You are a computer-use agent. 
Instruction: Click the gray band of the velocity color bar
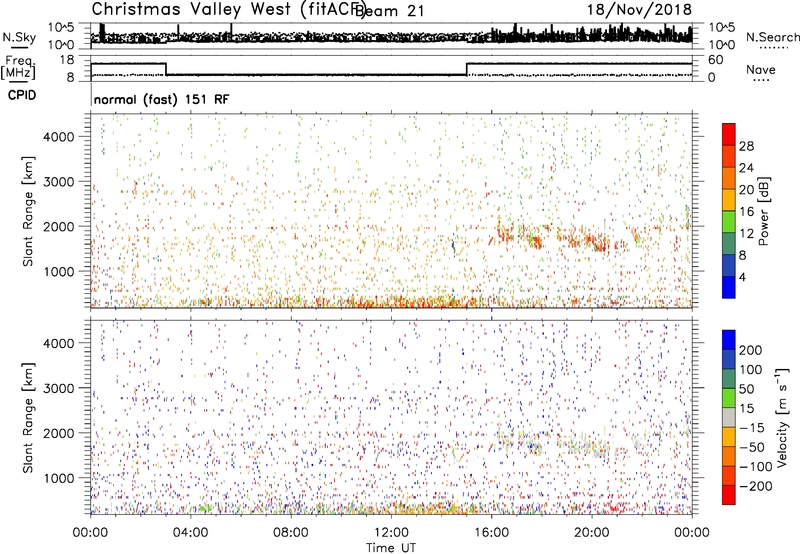click(729, 418)
